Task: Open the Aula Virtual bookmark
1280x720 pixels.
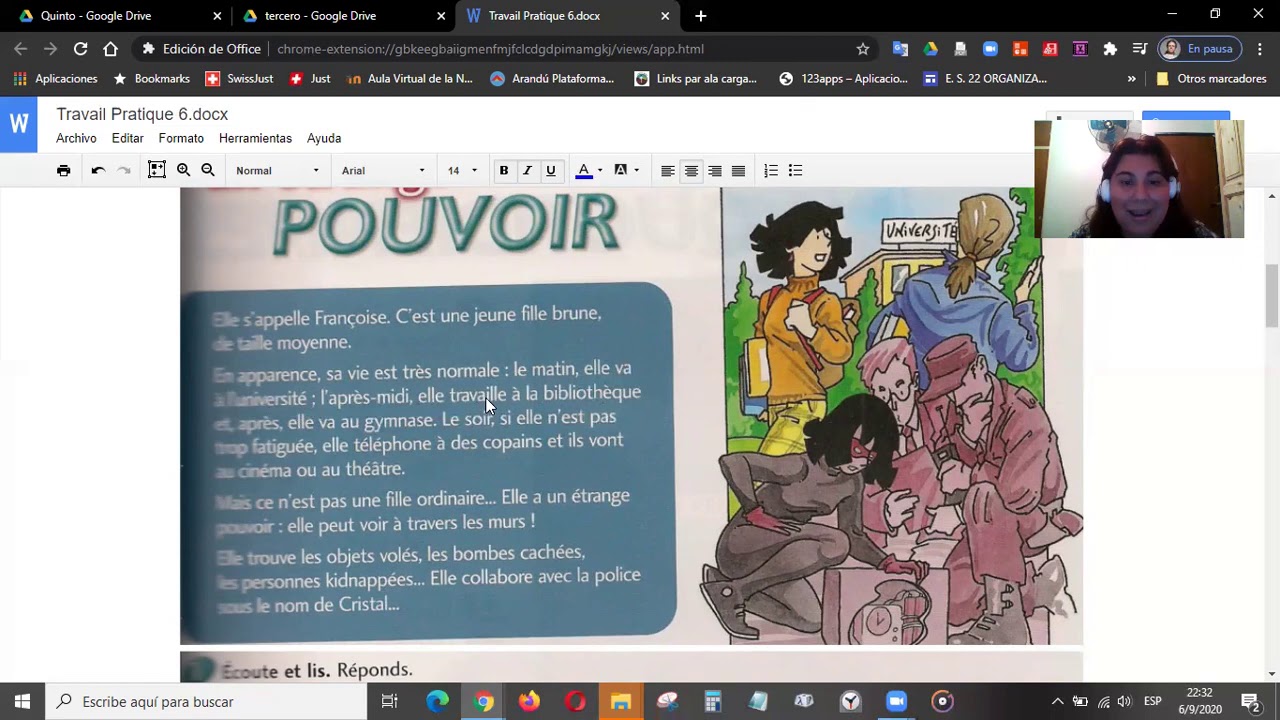Action: tap(409, 79)
